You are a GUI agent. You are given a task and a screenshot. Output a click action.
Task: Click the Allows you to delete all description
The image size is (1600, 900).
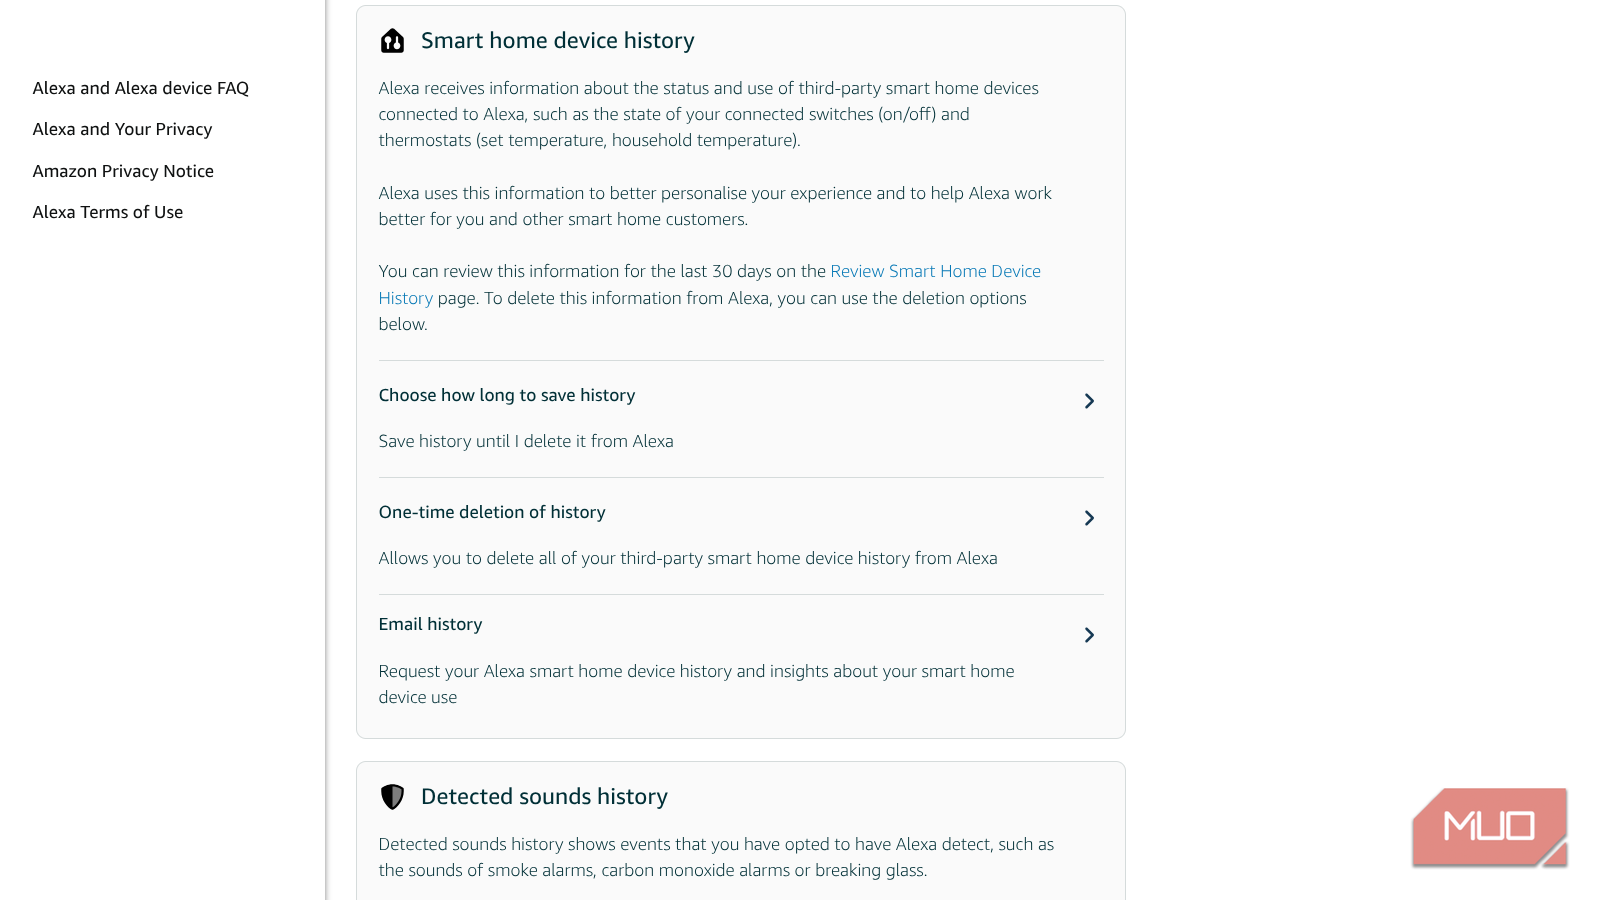point(688,558)
